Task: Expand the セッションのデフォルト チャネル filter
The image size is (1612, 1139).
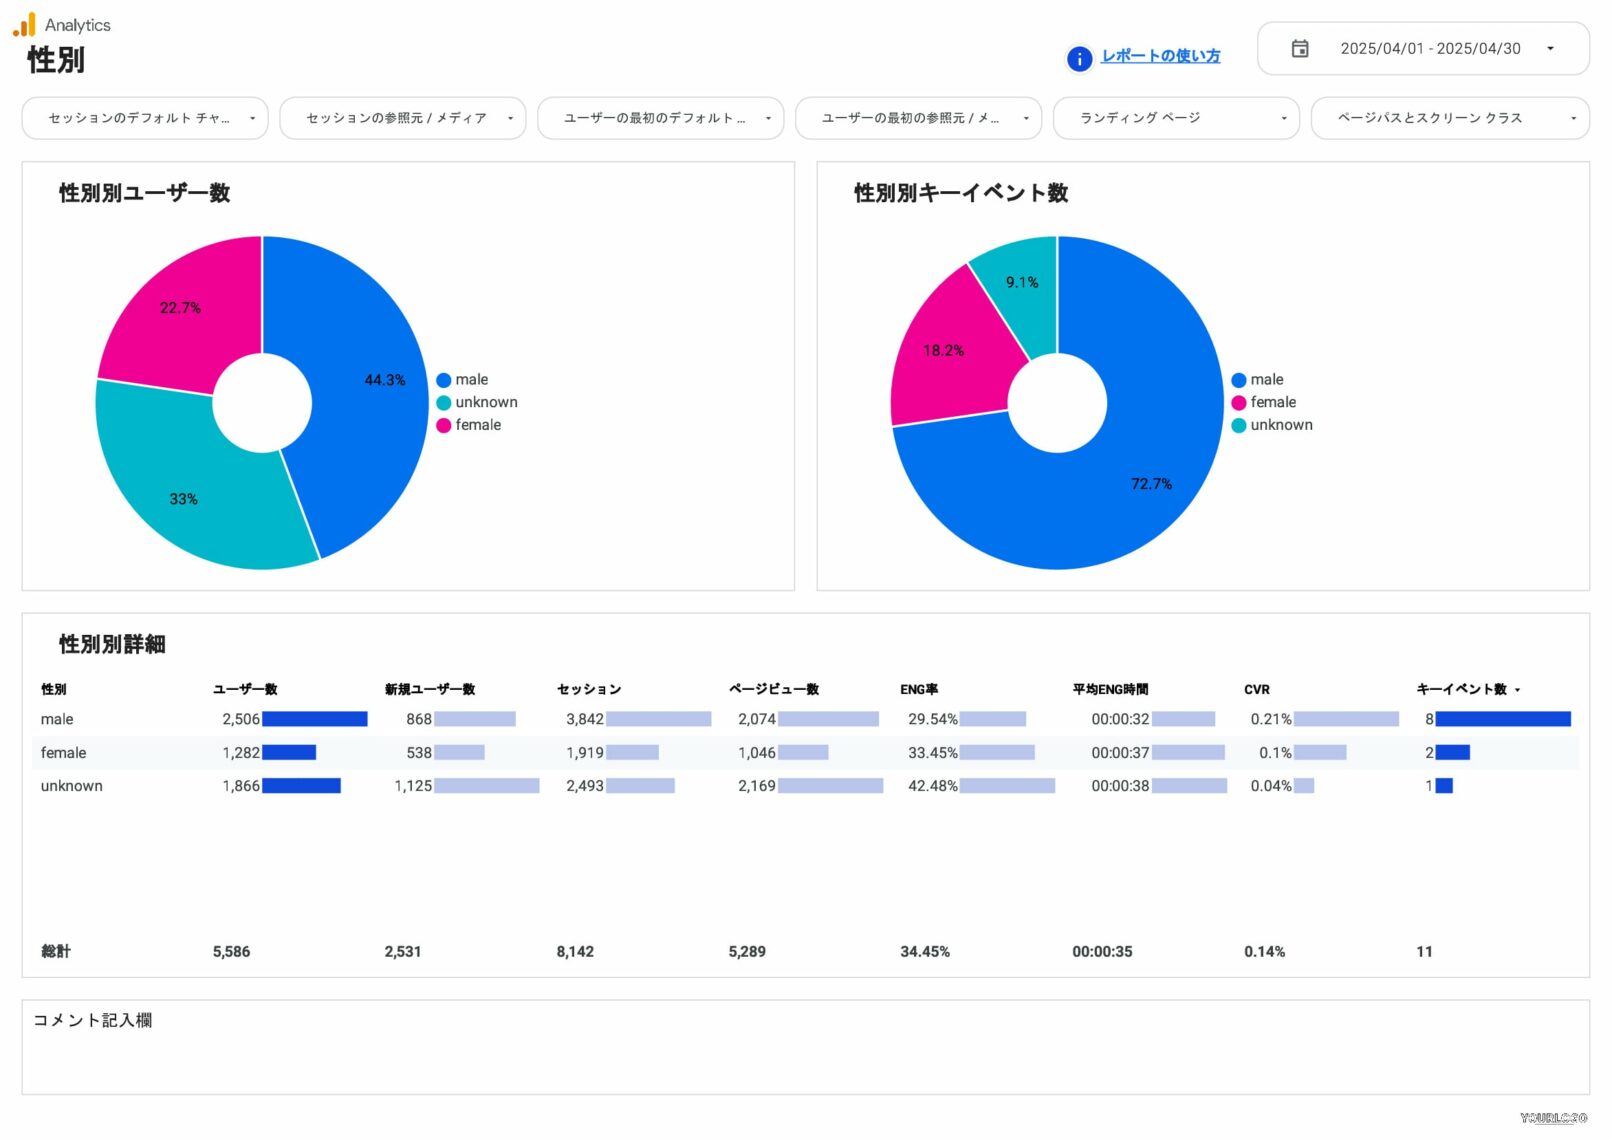Action: 145,118
